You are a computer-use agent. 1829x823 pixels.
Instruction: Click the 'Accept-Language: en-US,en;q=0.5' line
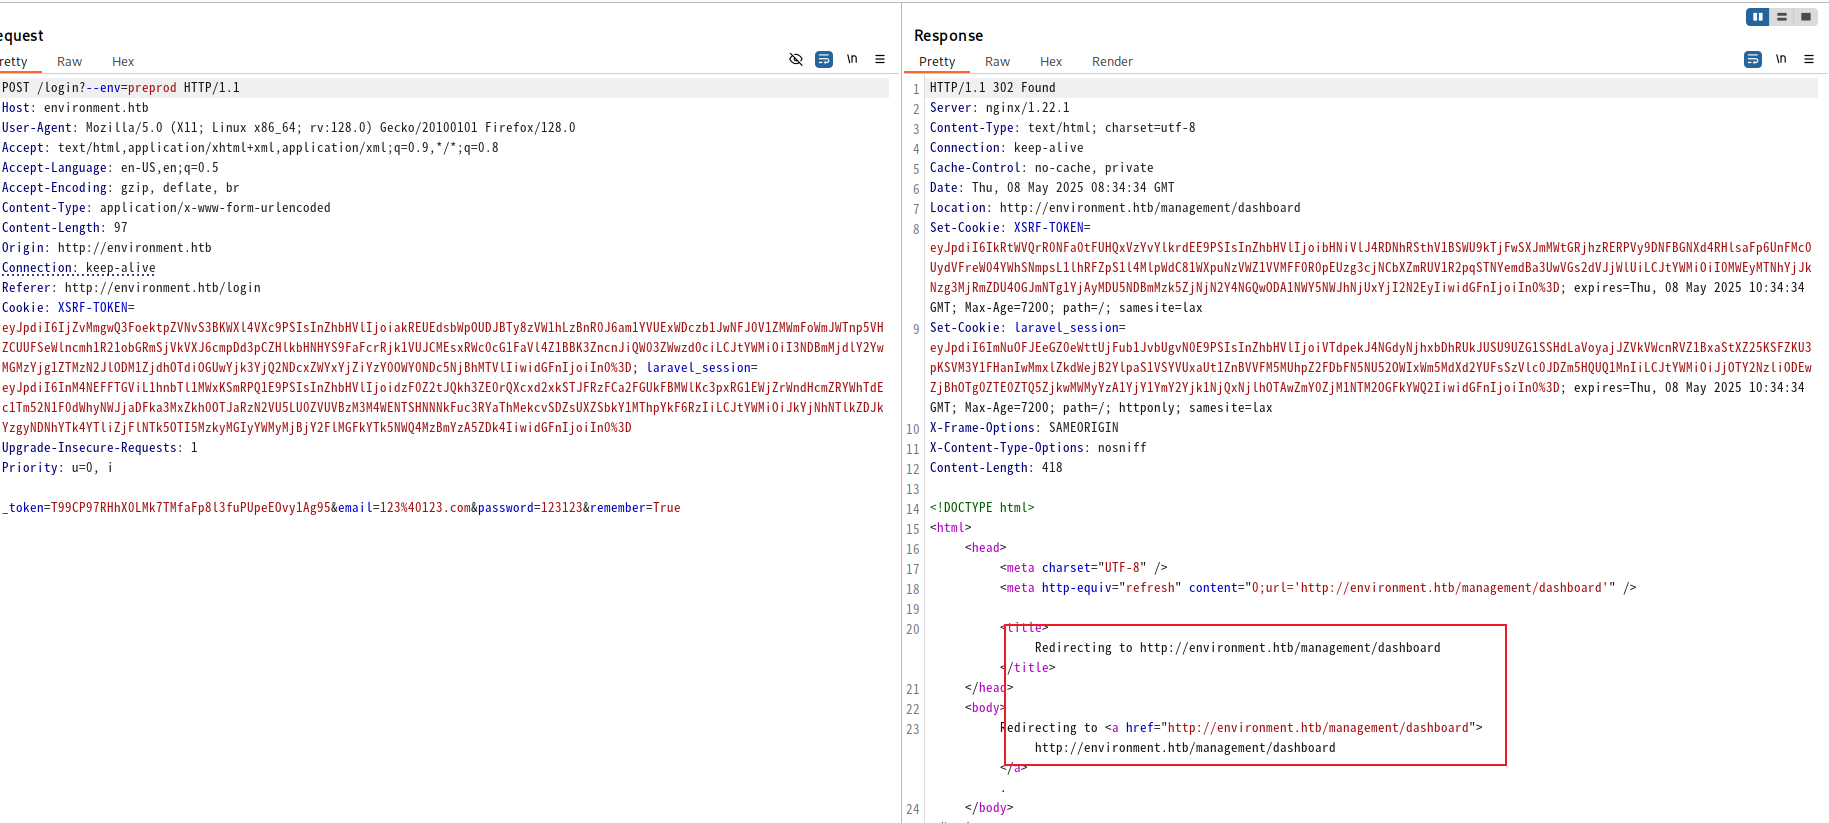click(x=110, y=168)
